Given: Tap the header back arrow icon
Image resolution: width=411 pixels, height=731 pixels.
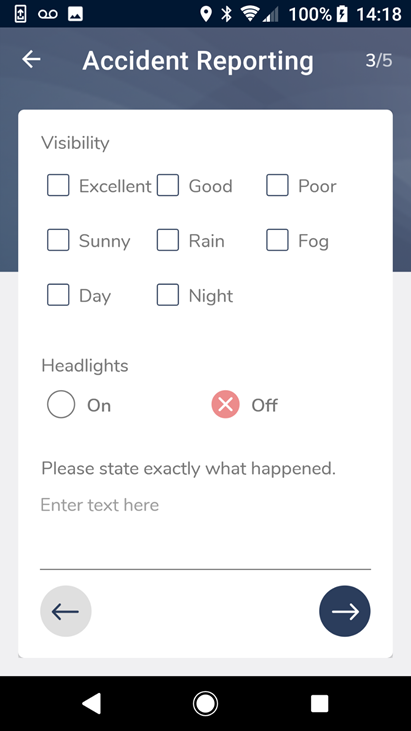Looking at the screenshot, I should pos(31,59).
